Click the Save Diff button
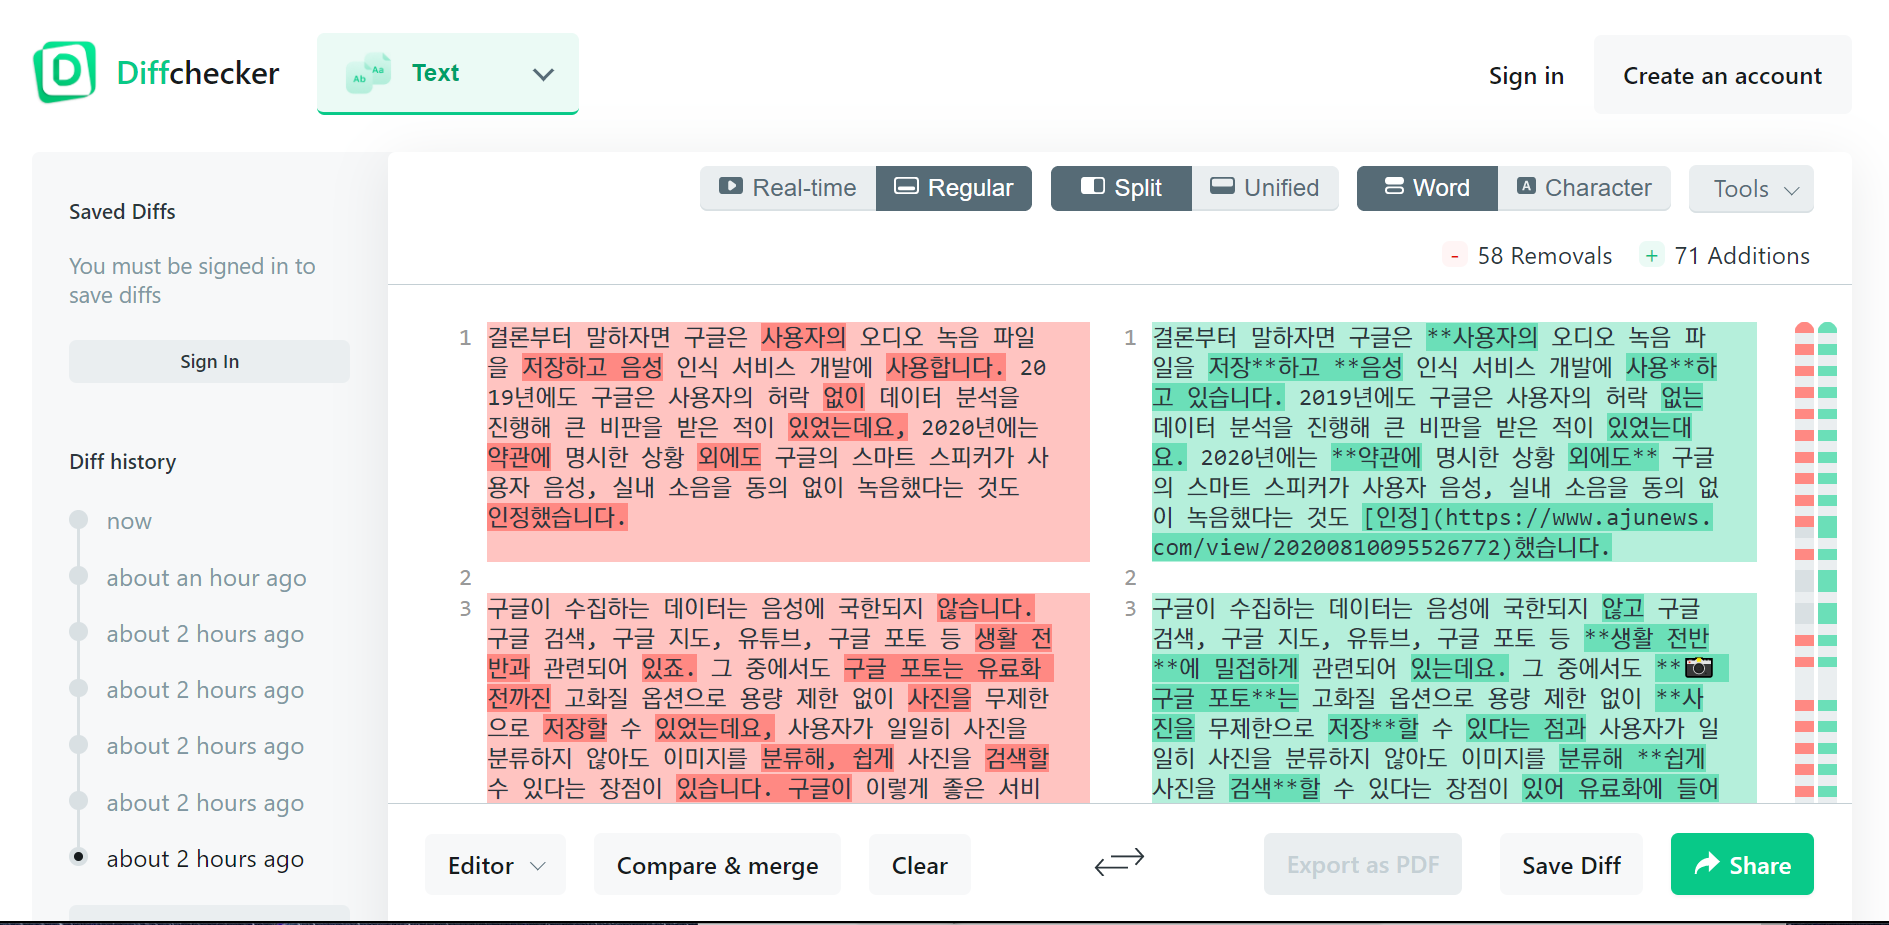This screenshot has height=925, width=1889. tap(1571, 865)
